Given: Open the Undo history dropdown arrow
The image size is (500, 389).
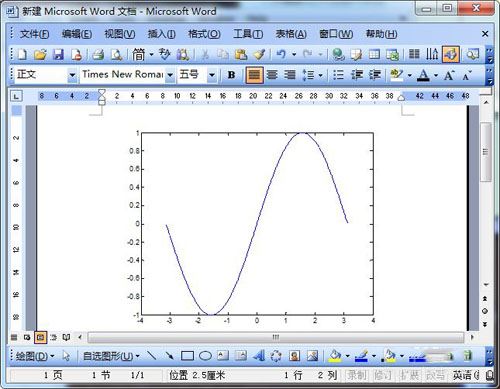Looking at the screenshot, I should [294, 54].
